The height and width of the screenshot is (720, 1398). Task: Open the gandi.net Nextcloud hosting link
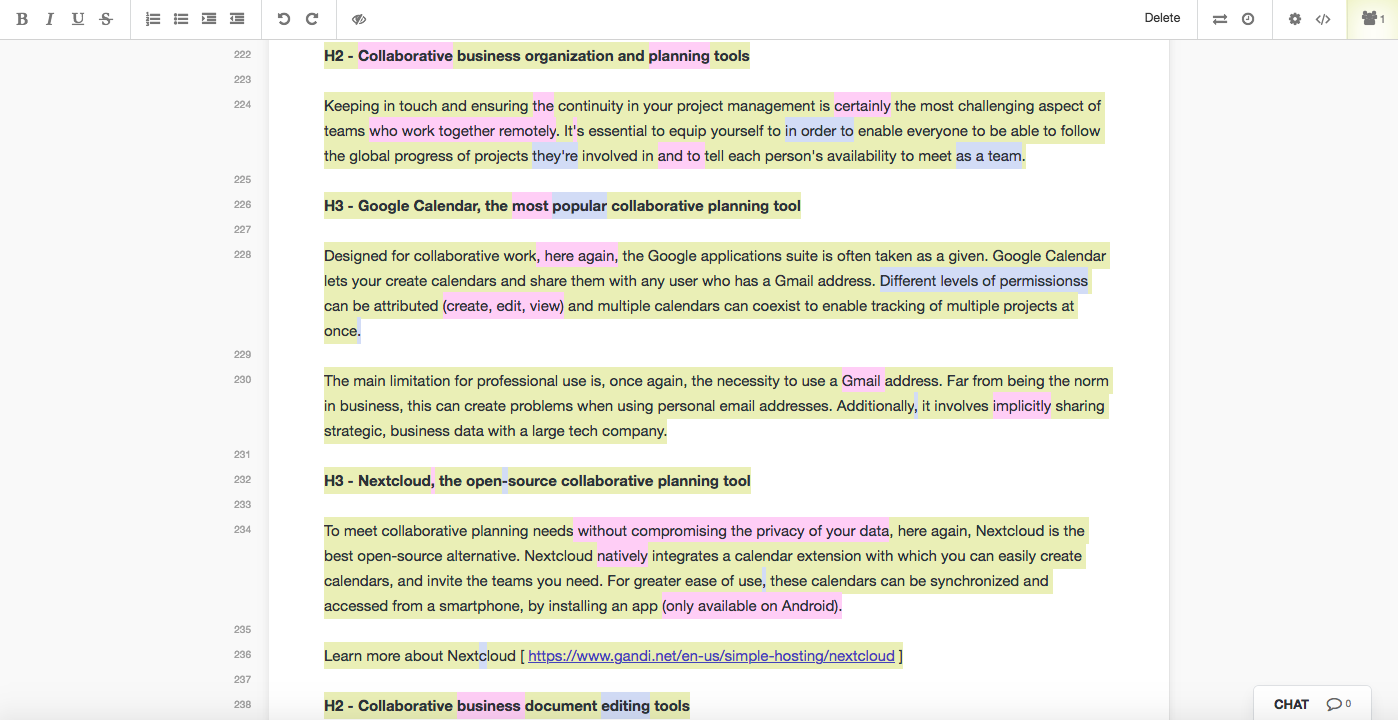711,656
